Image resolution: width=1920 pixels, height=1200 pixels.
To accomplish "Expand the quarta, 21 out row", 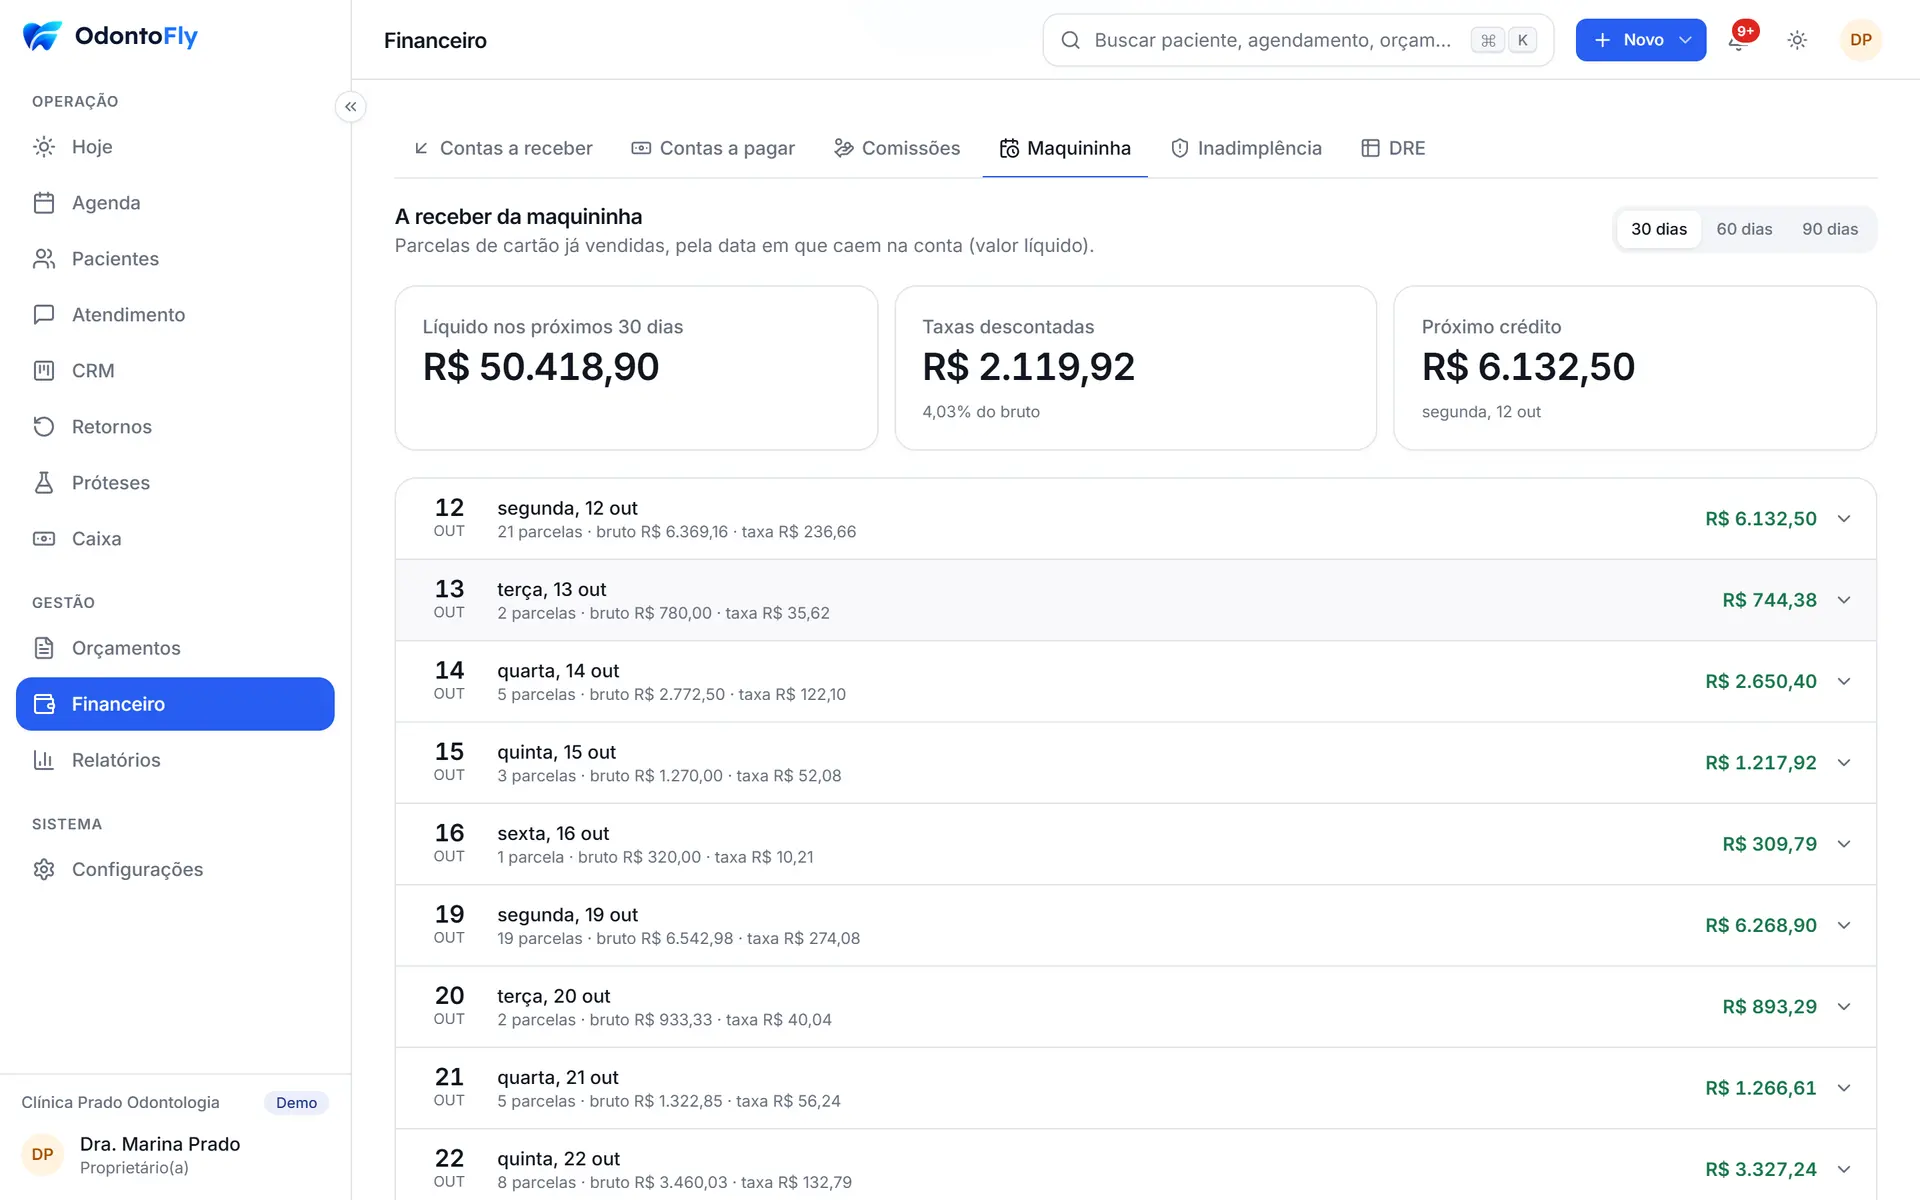I will (x=1135, y=1088).
